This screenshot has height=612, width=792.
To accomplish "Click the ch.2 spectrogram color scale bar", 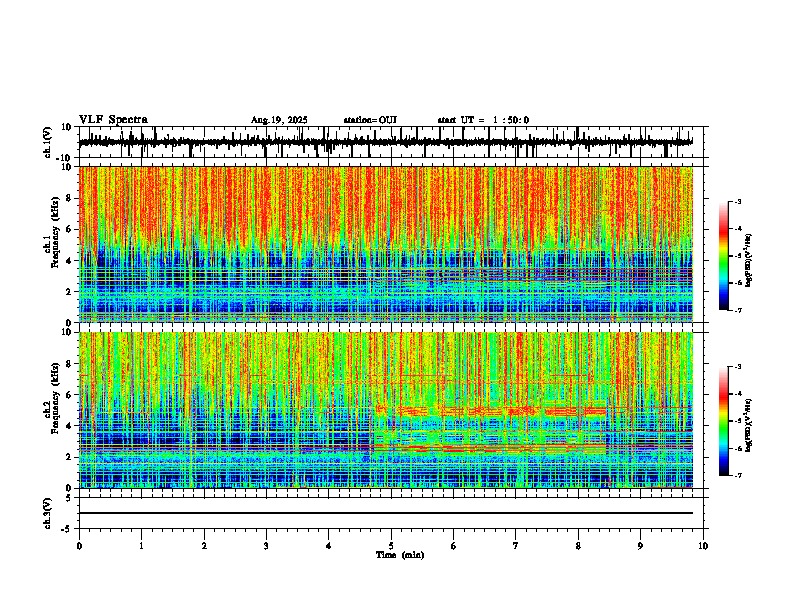I will tap(724, 421).
